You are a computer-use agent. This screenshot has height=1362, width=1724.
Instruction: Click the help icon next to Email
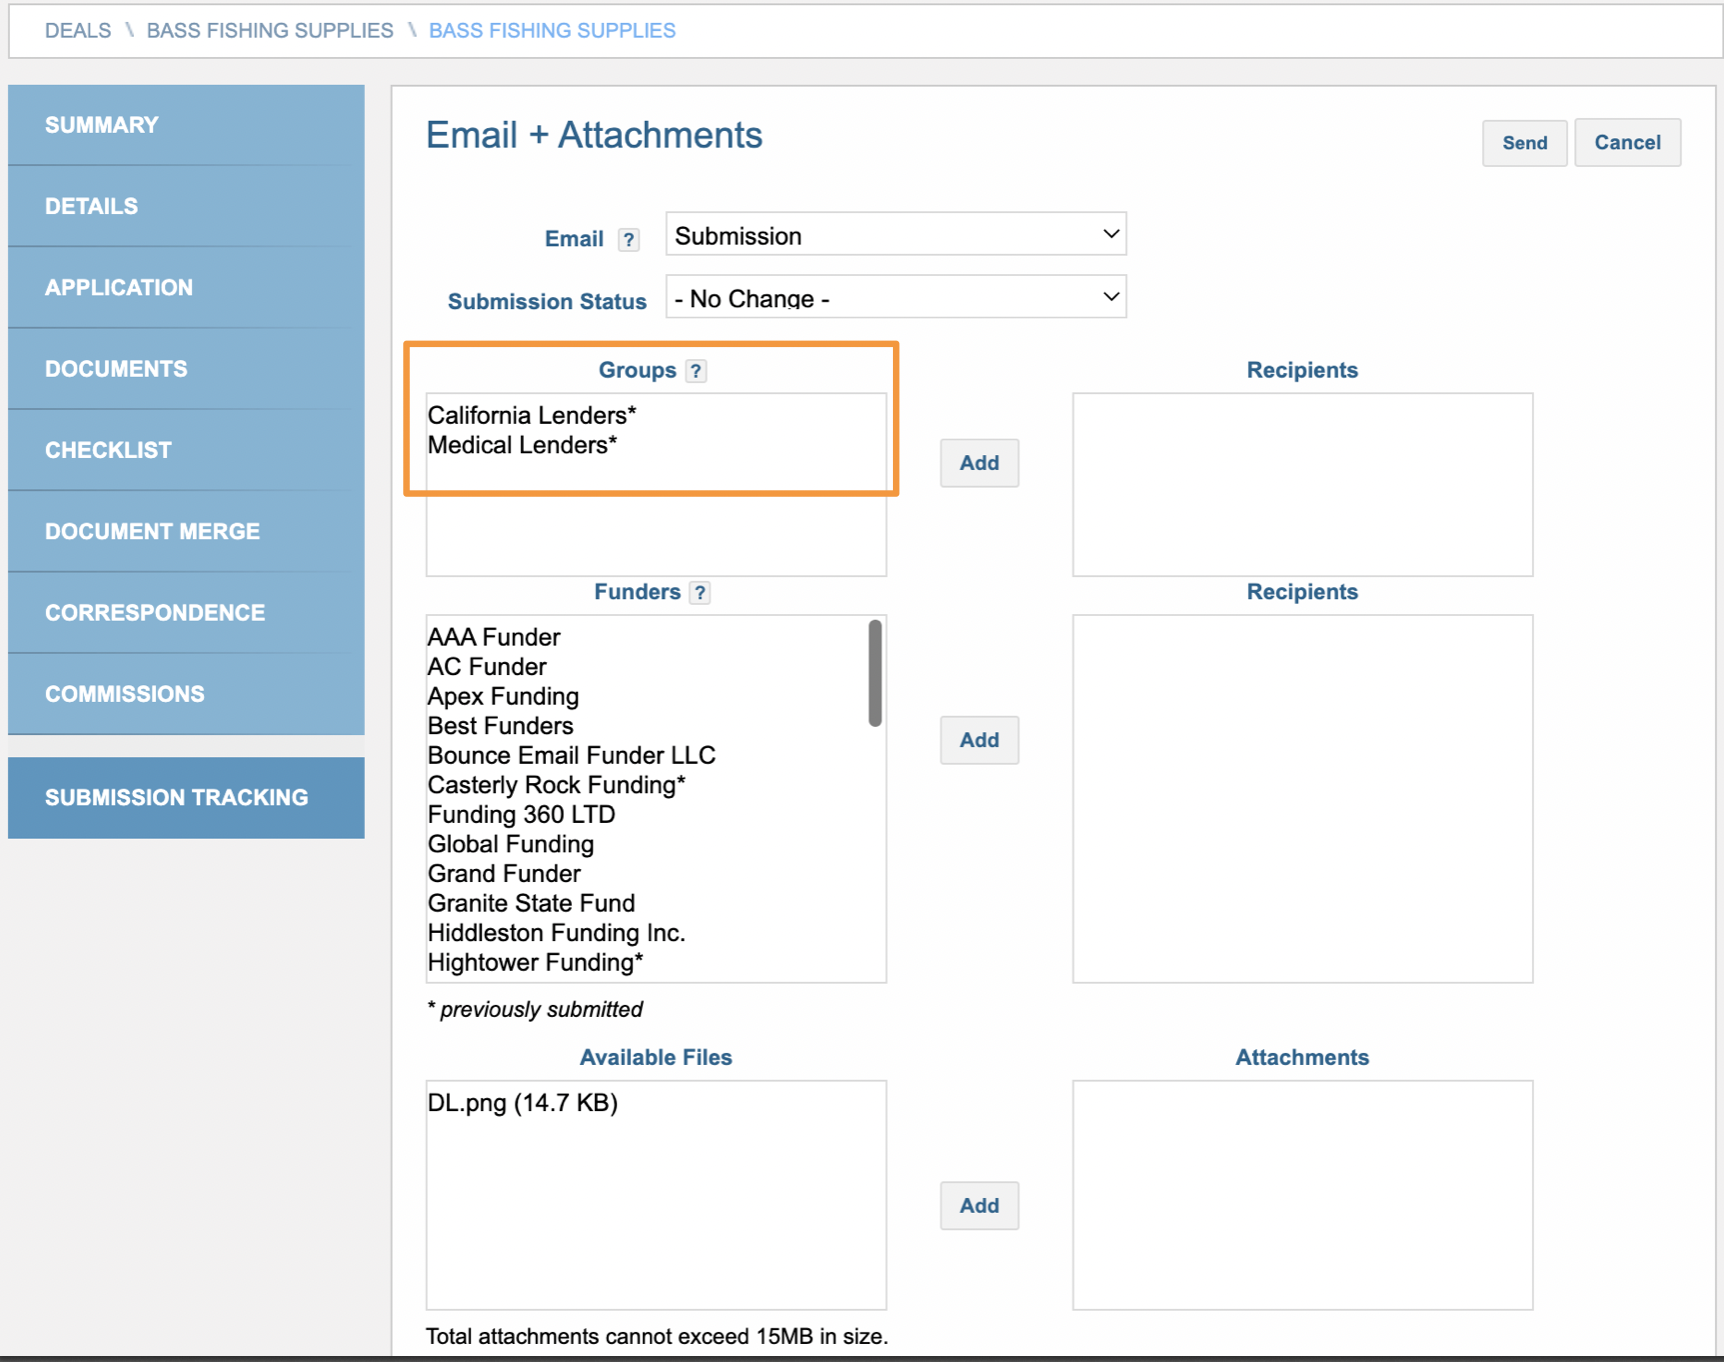[628, 240]
